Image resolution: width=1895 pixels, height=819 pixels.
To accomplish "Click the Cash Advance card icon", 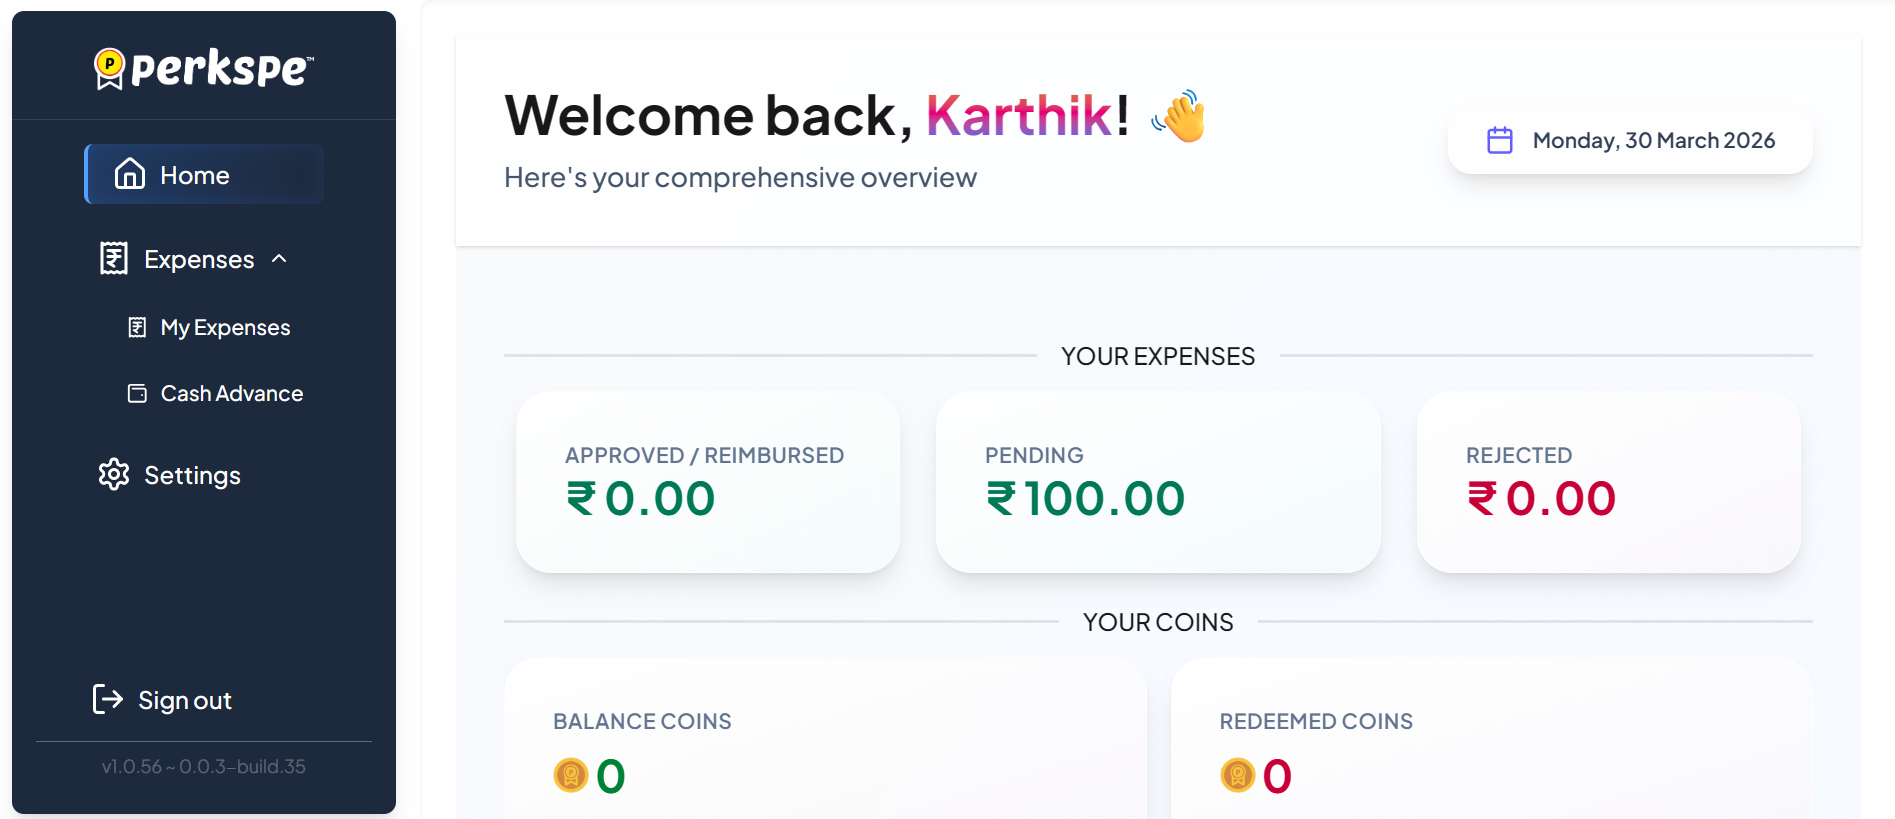I will click(136, 393).
